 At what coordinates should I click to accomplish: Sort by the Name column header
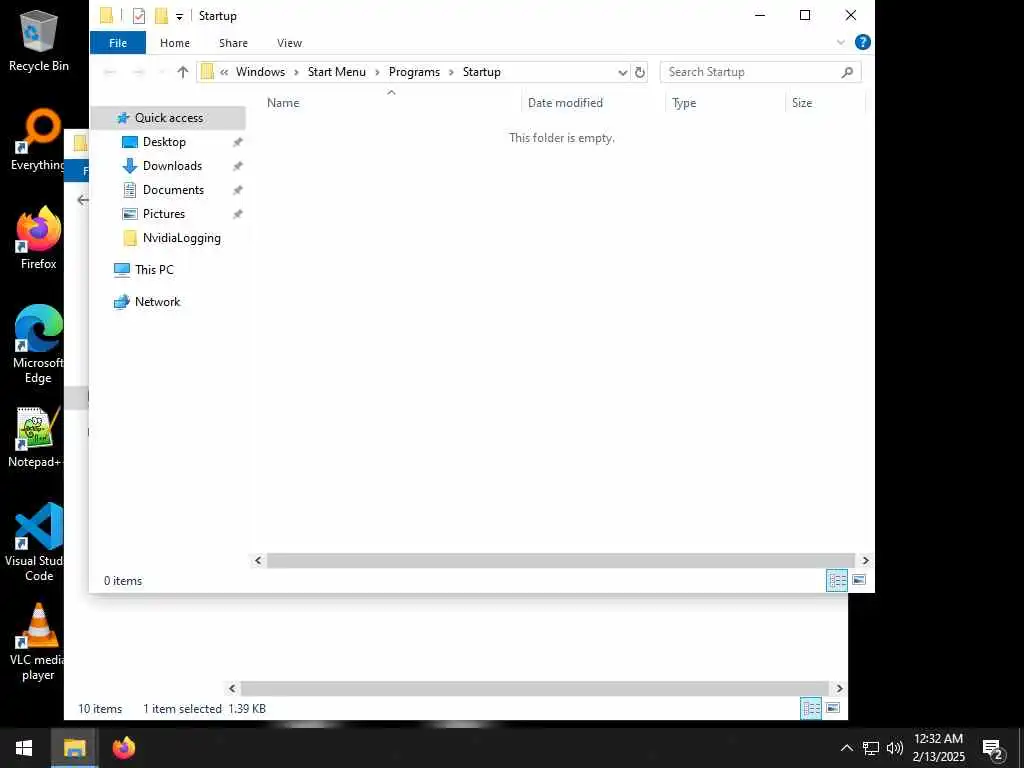point(392,103)
